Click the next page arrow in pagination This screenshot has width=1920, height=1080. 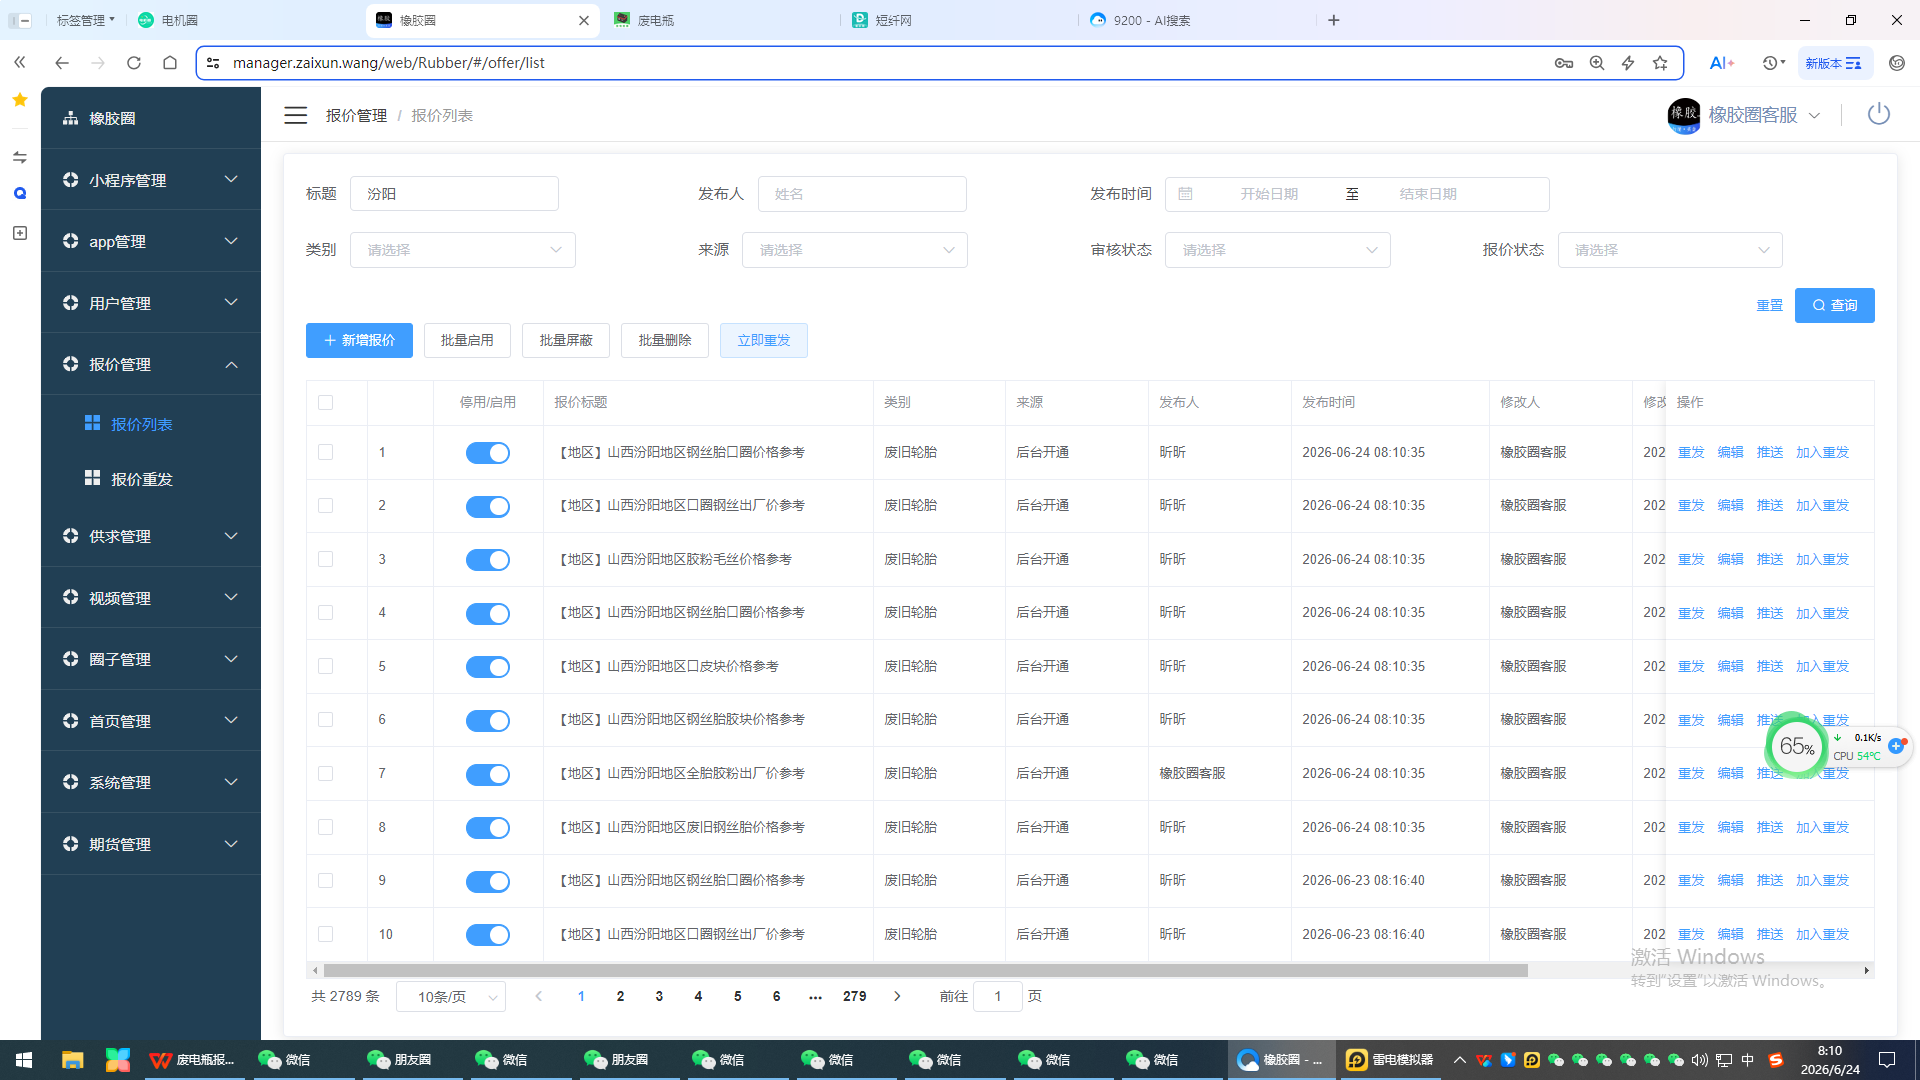pyautogui.click(x=897, y=996)
